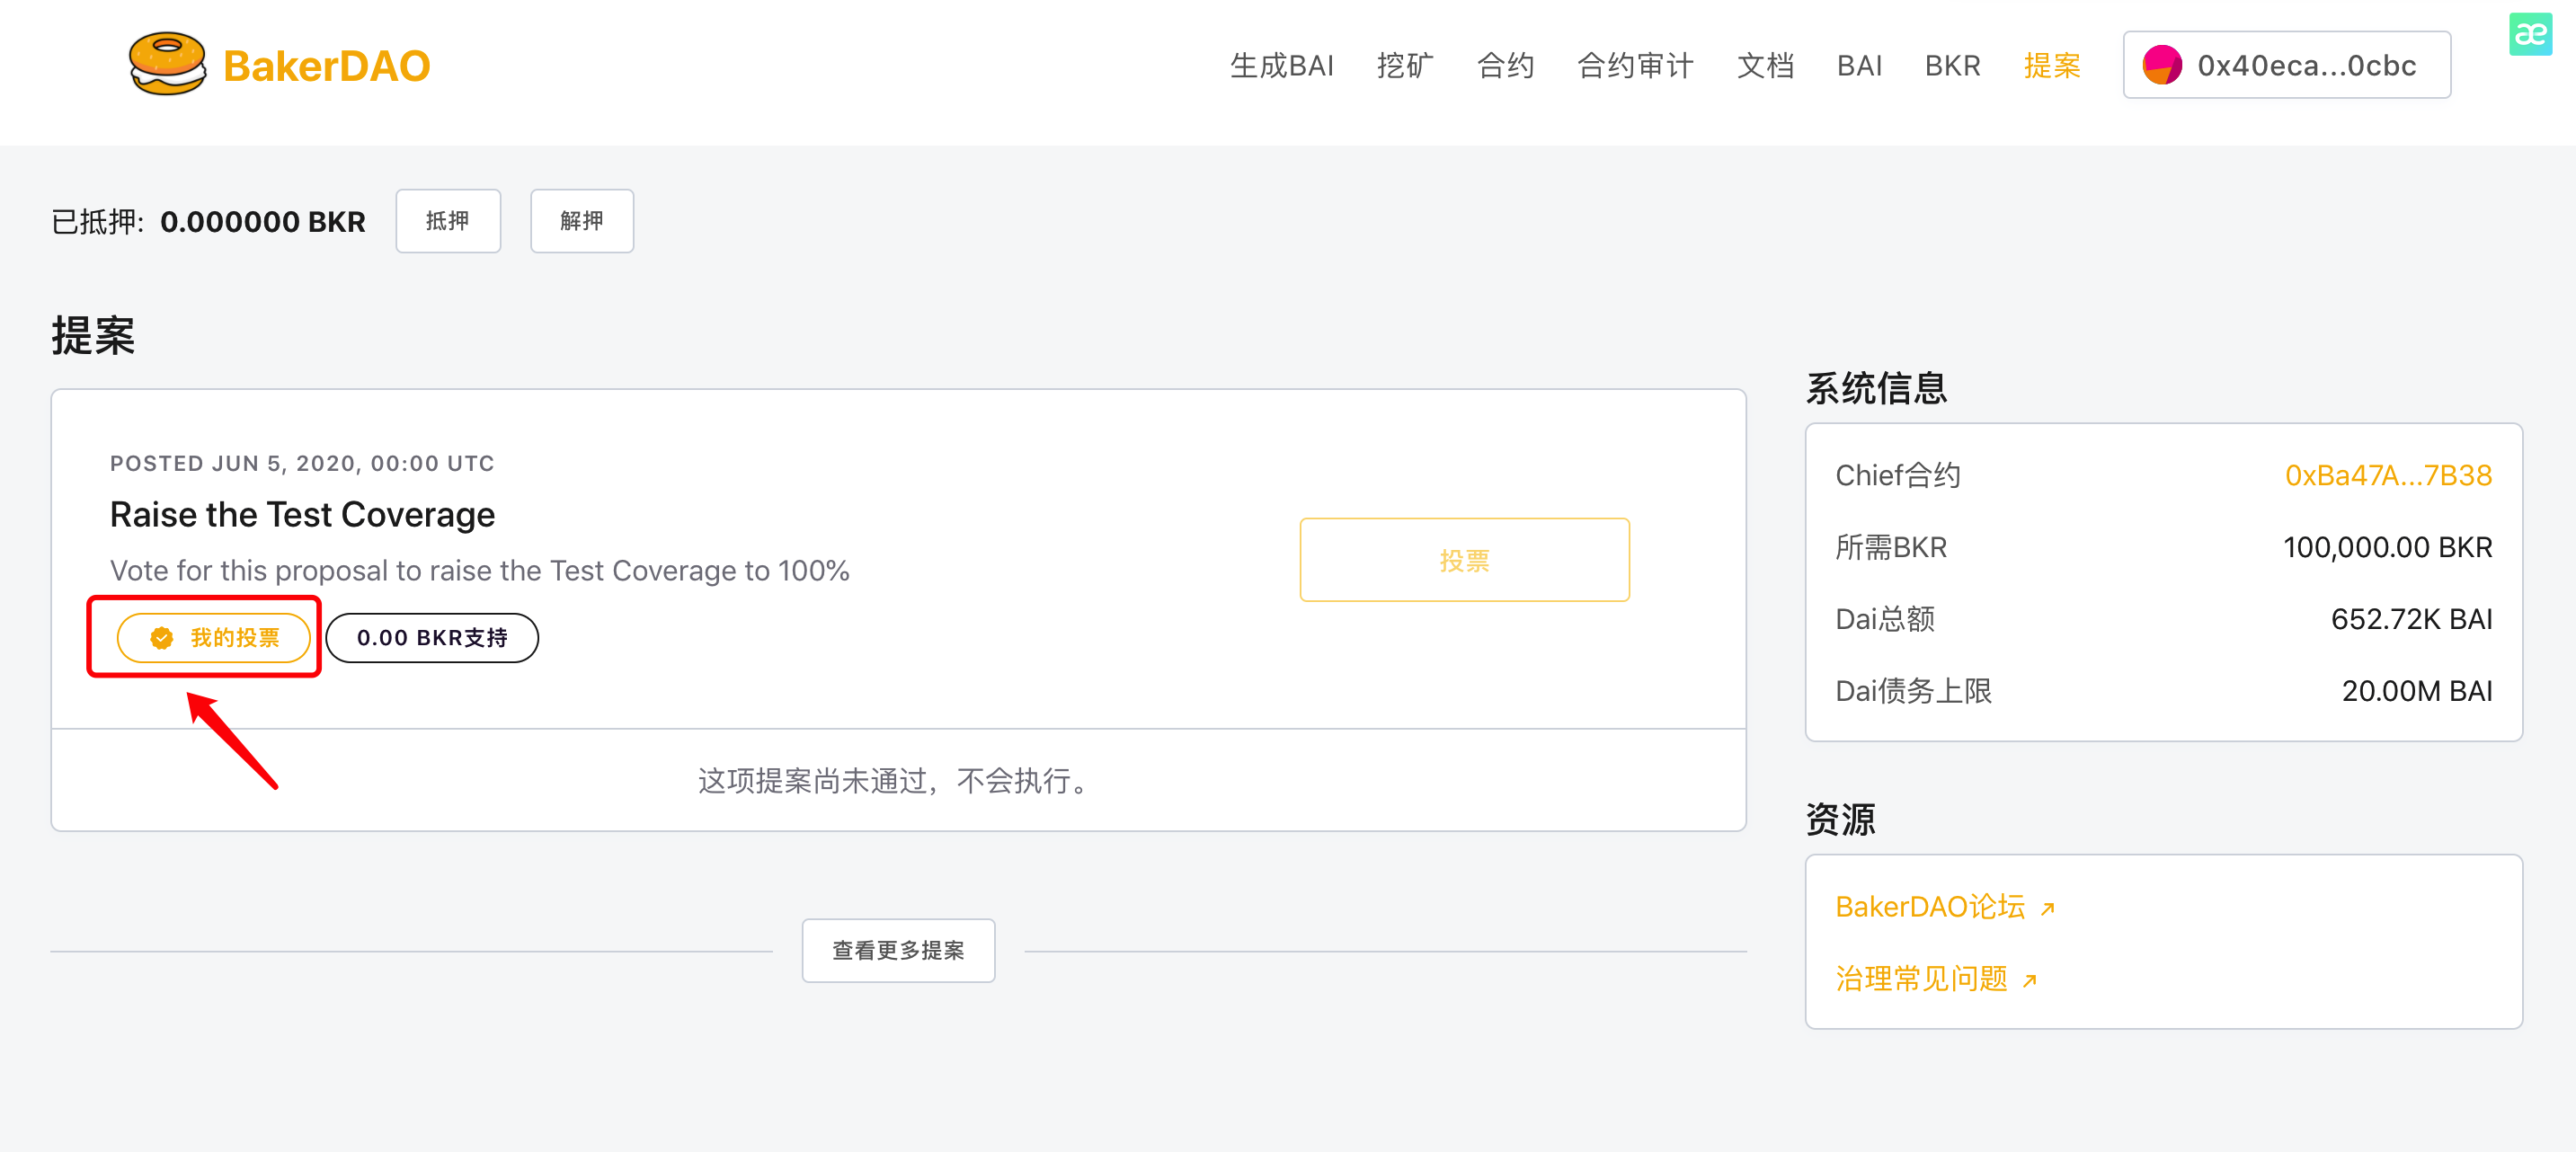Select the BKR navigation item
Screen dimensions: 2576x1152
point(1952,66)
